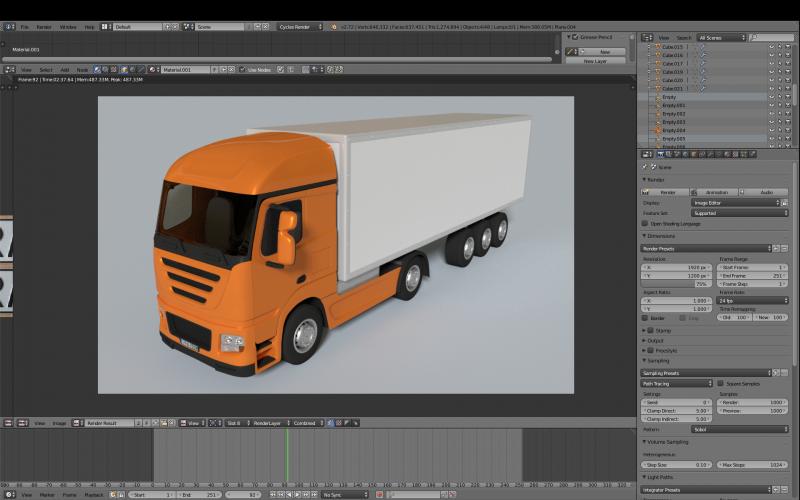The width and height of the screenshot is (800, 500).
Task: Open the timeline Marker menu
Action: [x=47, y=495]
